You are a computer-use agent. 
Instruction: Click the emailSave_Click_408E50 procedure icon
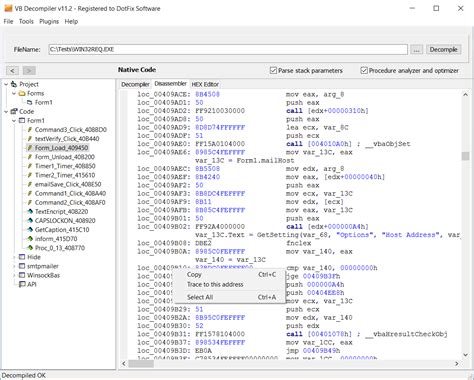(30, 184)
